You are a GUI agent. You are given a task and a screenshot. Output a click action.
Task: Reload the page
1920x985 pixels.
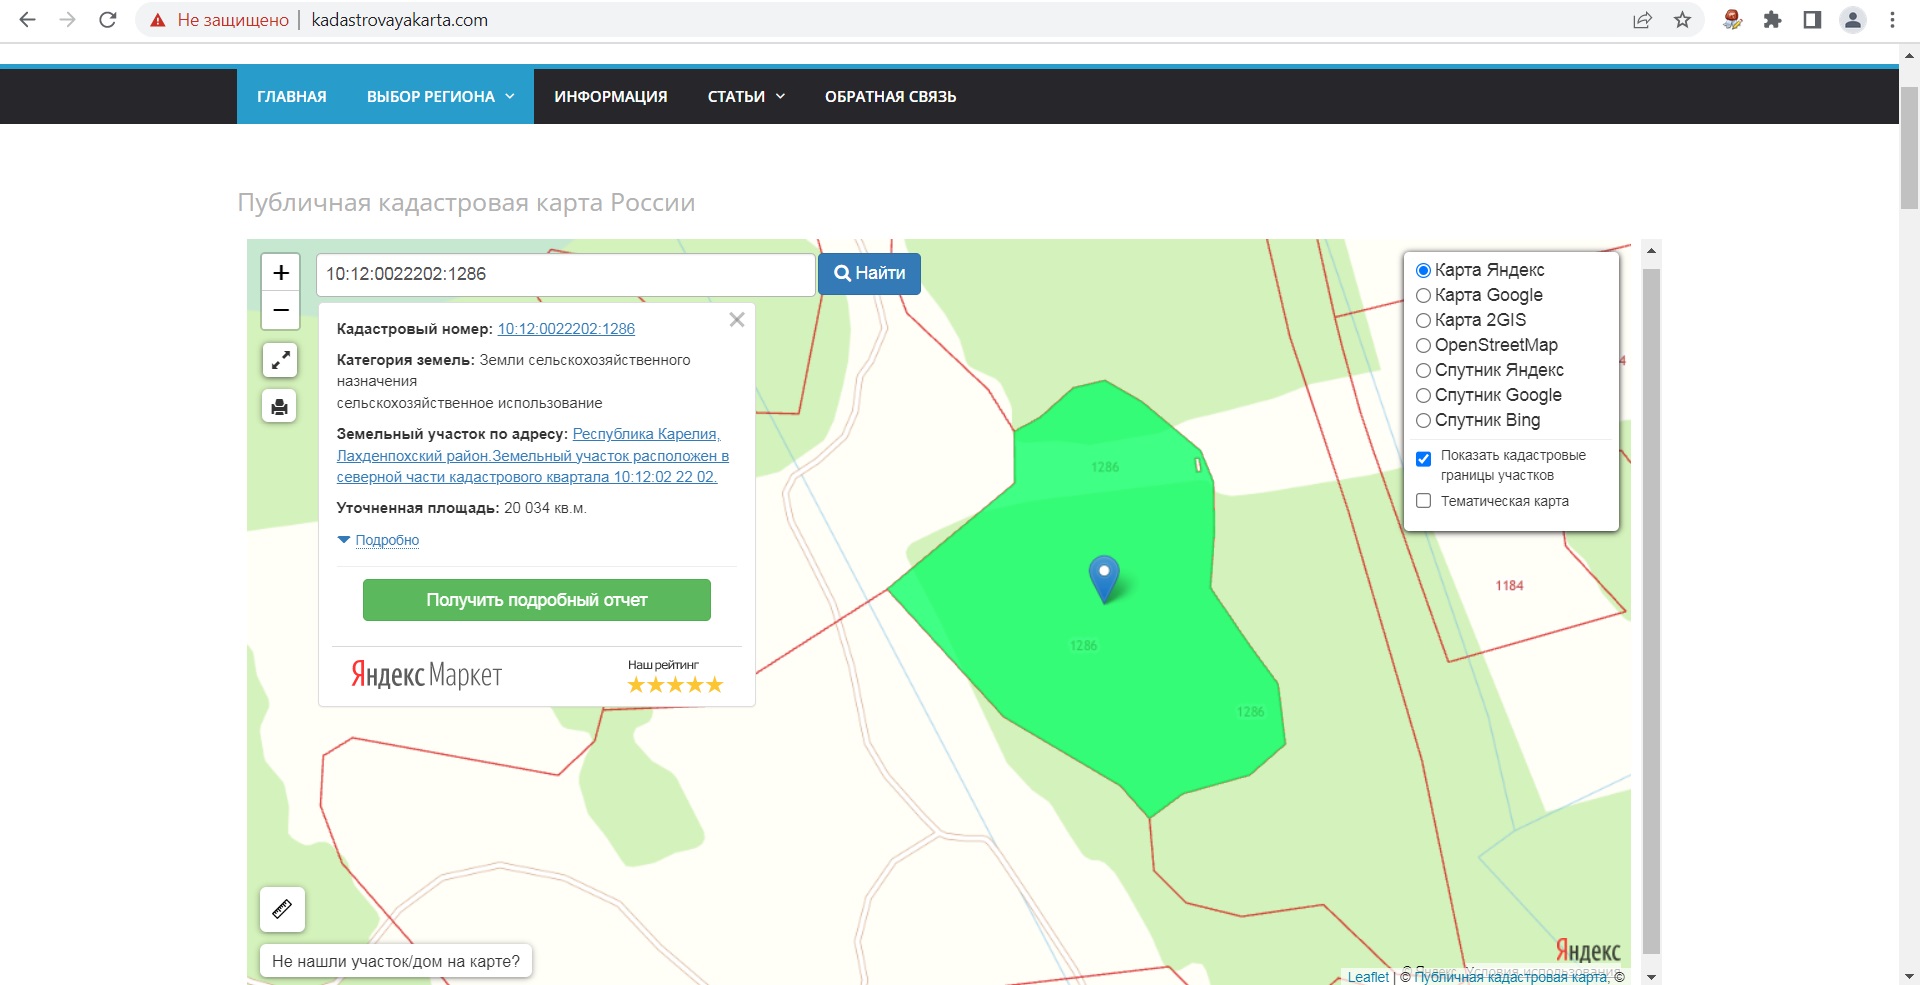pyautogui.click(x=108, y=20)
